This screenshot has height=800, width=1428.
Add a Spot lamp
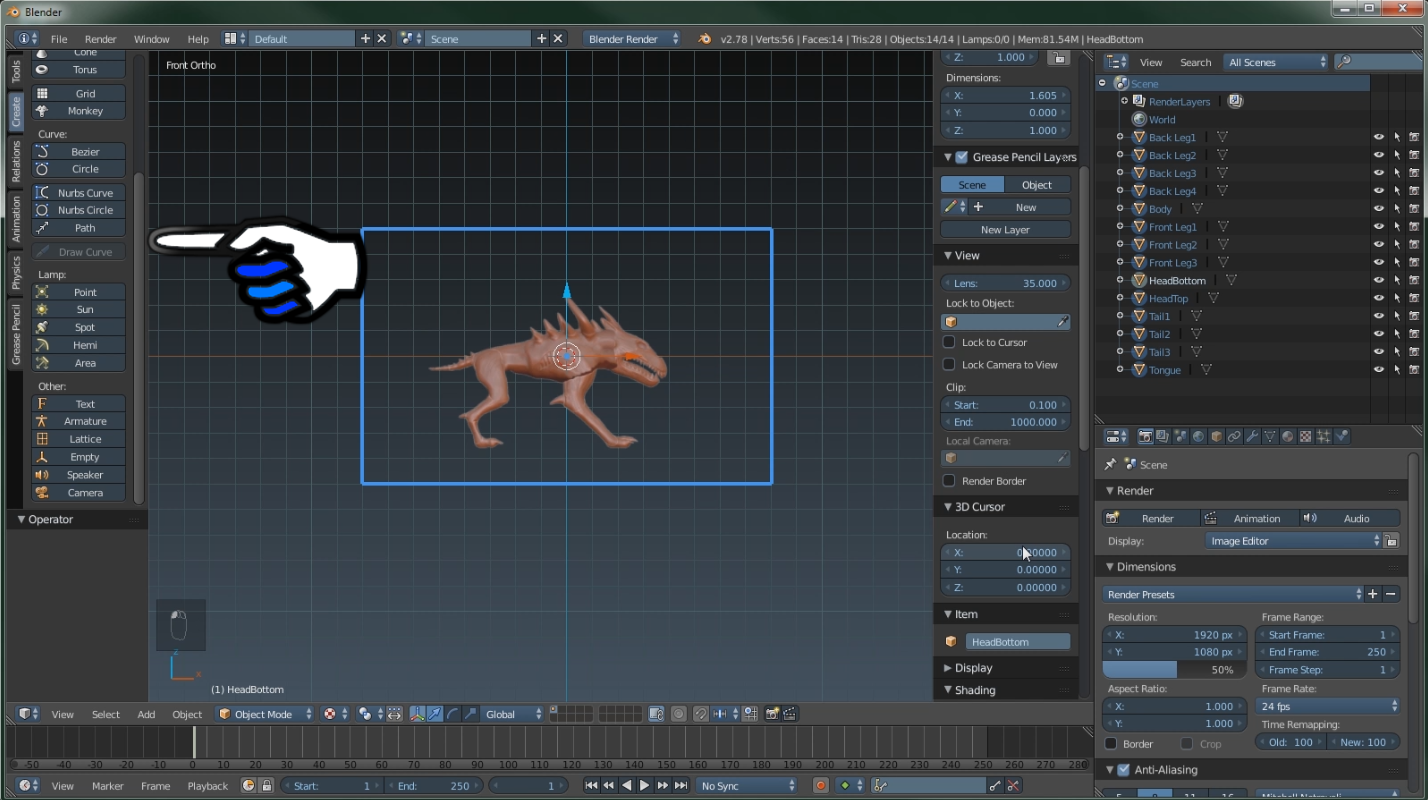(79, 327)
